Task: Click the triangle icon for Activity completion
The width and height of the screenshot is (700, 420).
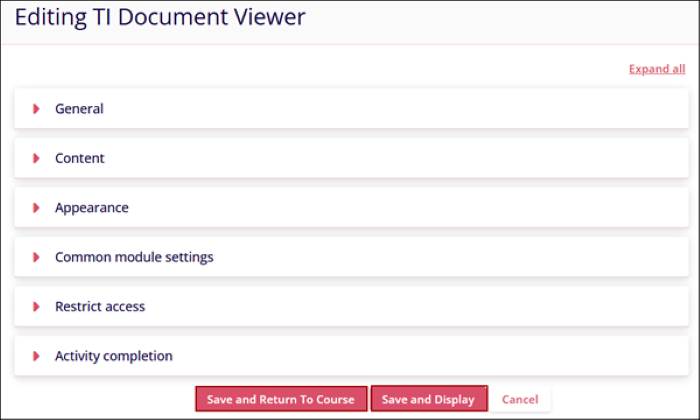Action: 37,356
